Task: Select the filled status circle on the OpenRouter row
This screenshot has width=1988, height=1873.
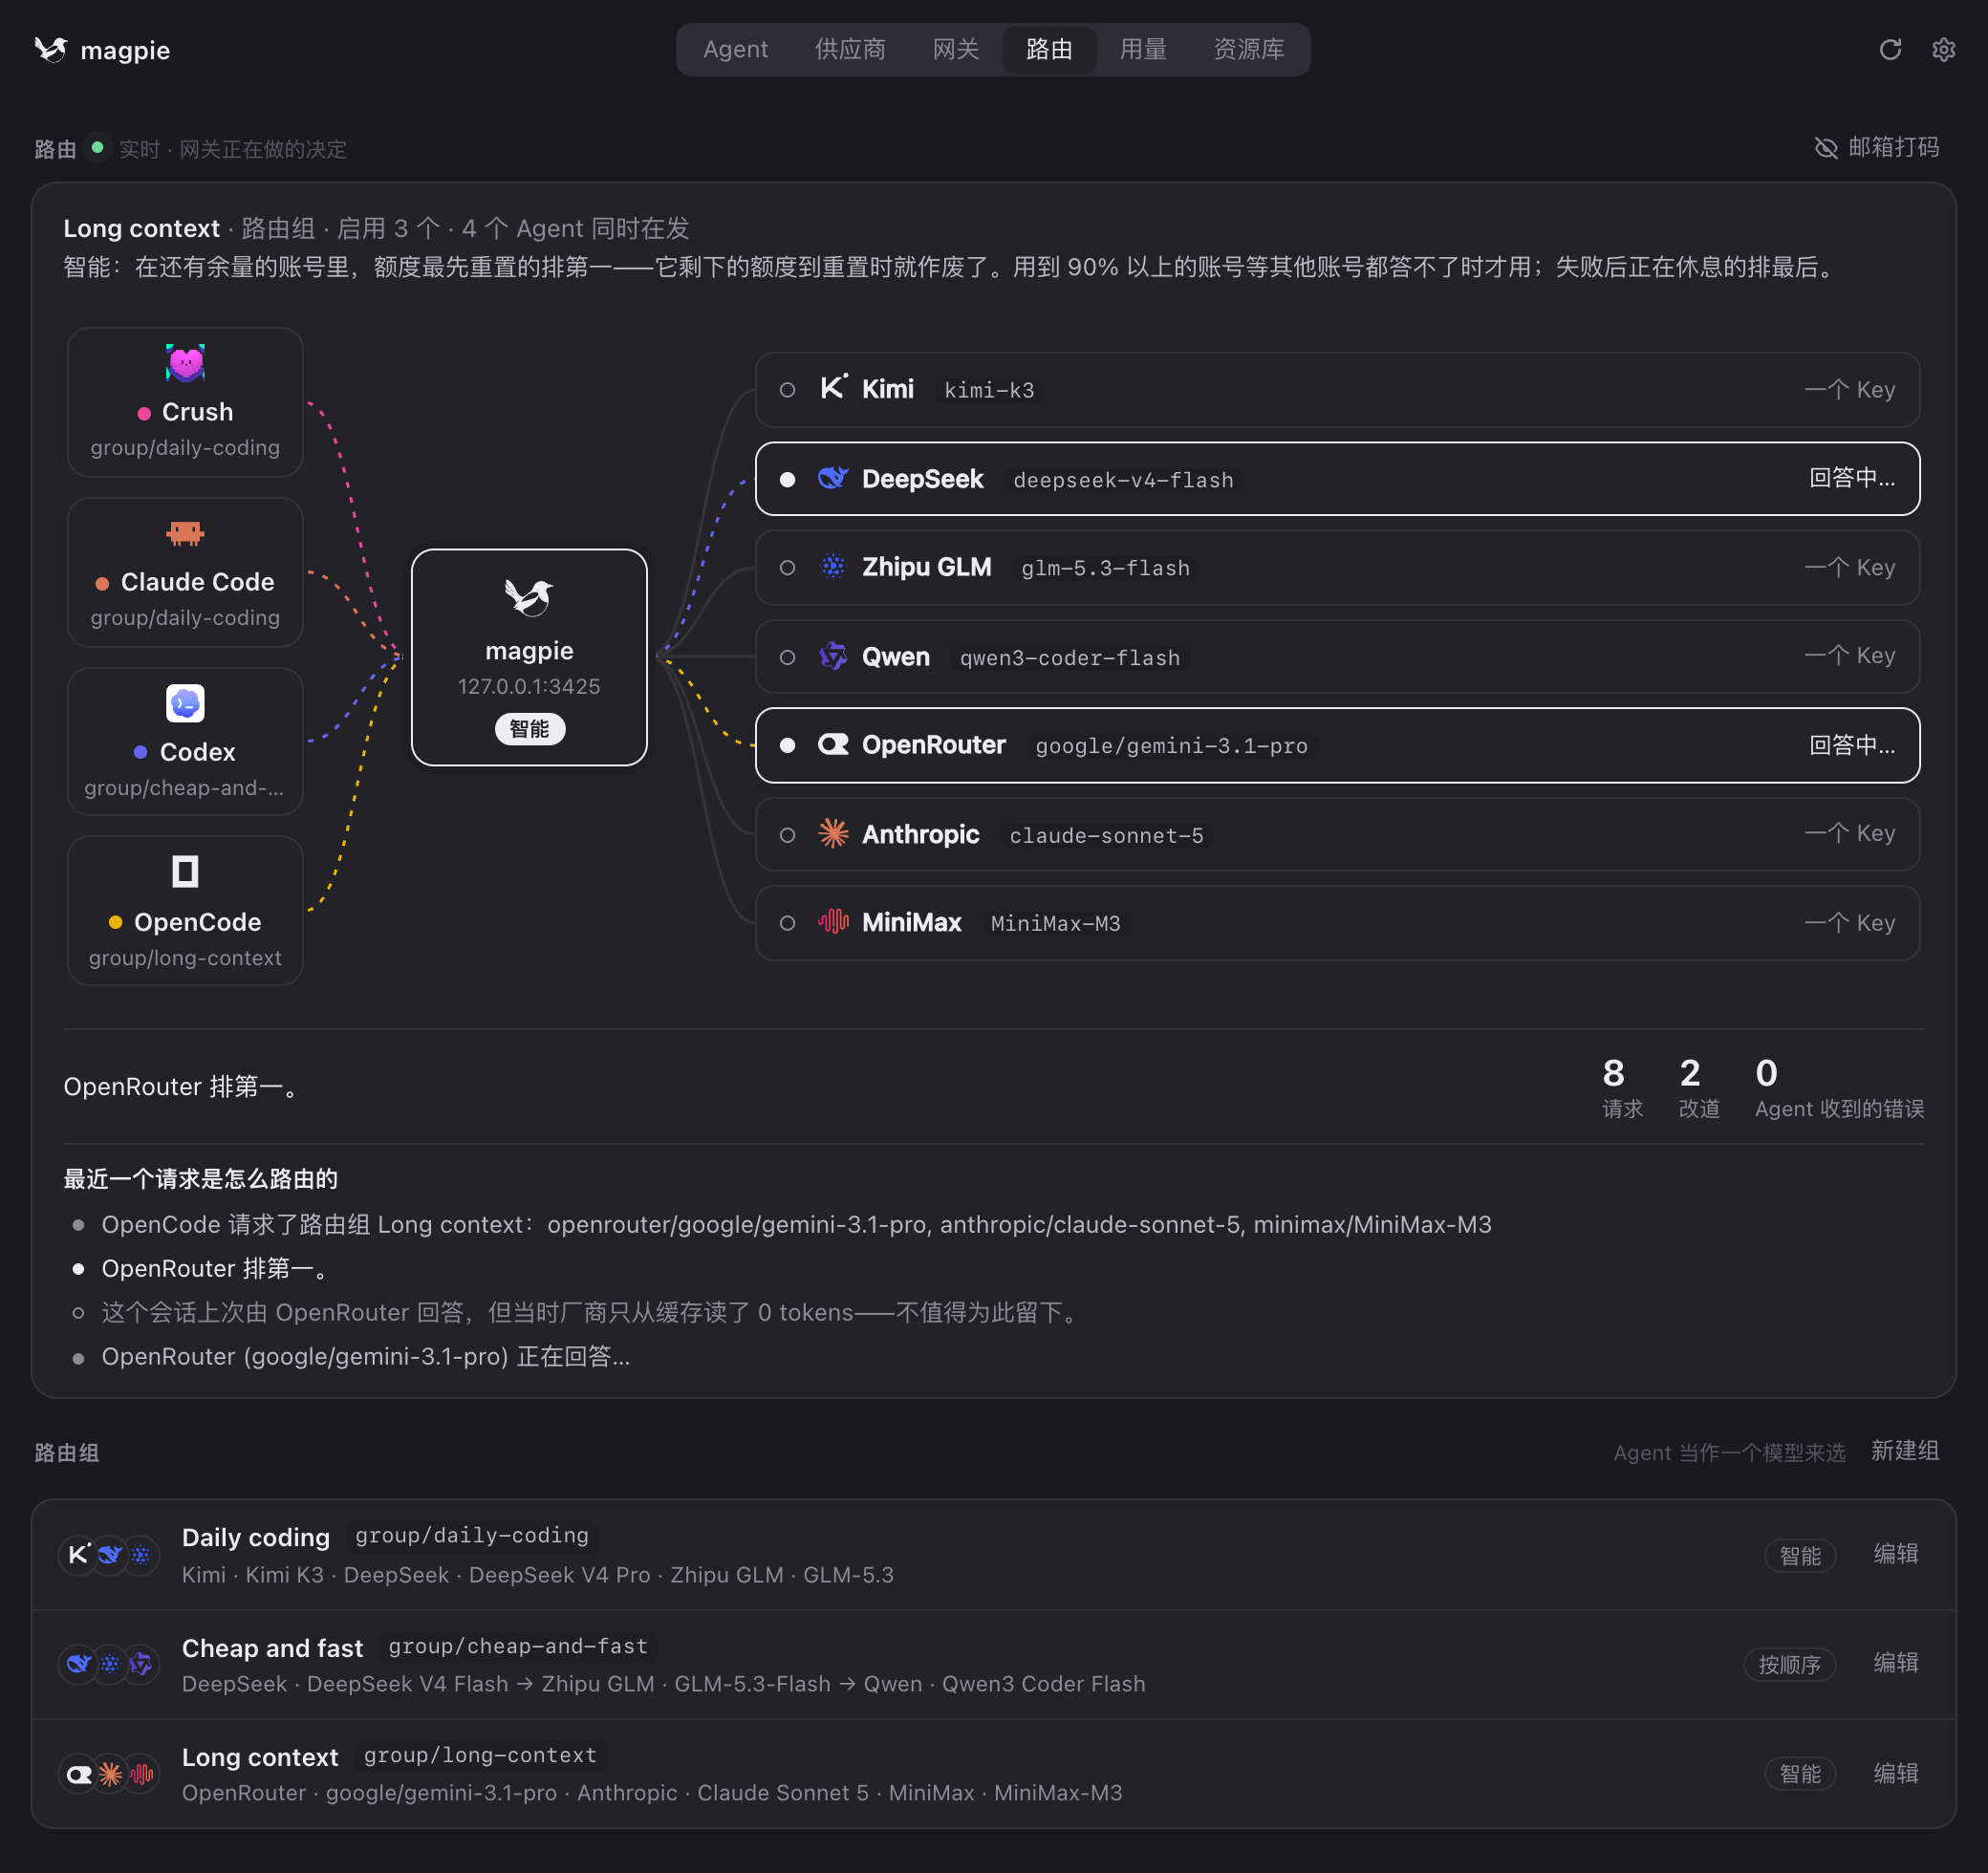Action: pyautogui.click(x=788, y=745)
